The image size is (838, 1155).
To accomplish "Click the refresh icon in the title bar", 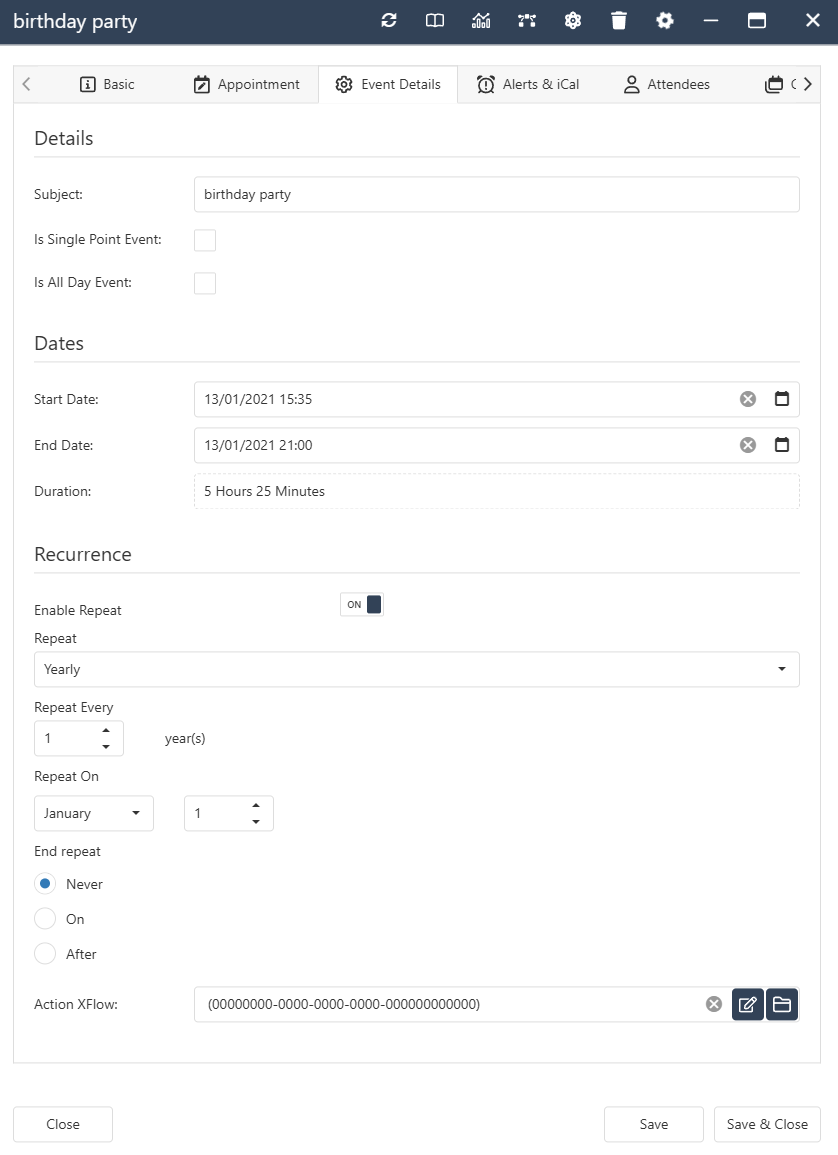I will 389,20.
